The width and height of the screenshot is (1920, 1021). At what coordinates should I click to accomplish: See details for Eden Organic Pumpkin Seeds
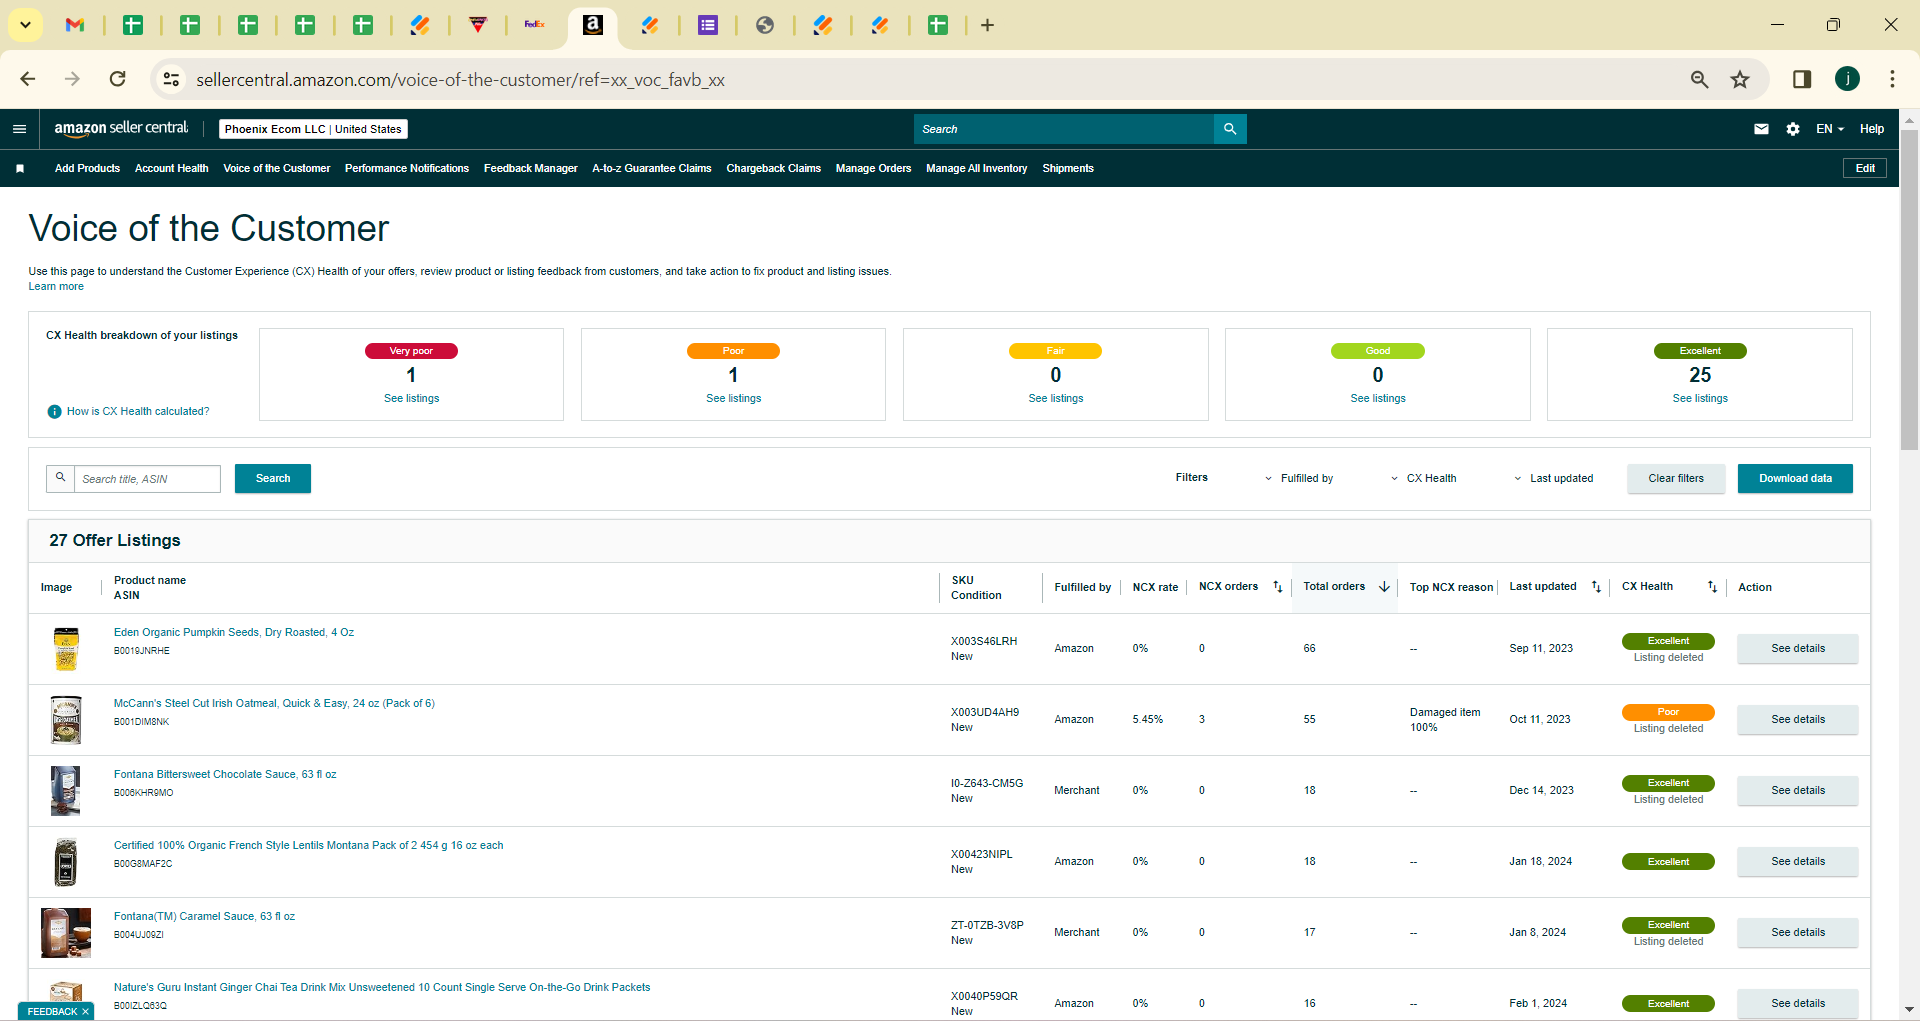point(1798,649)
